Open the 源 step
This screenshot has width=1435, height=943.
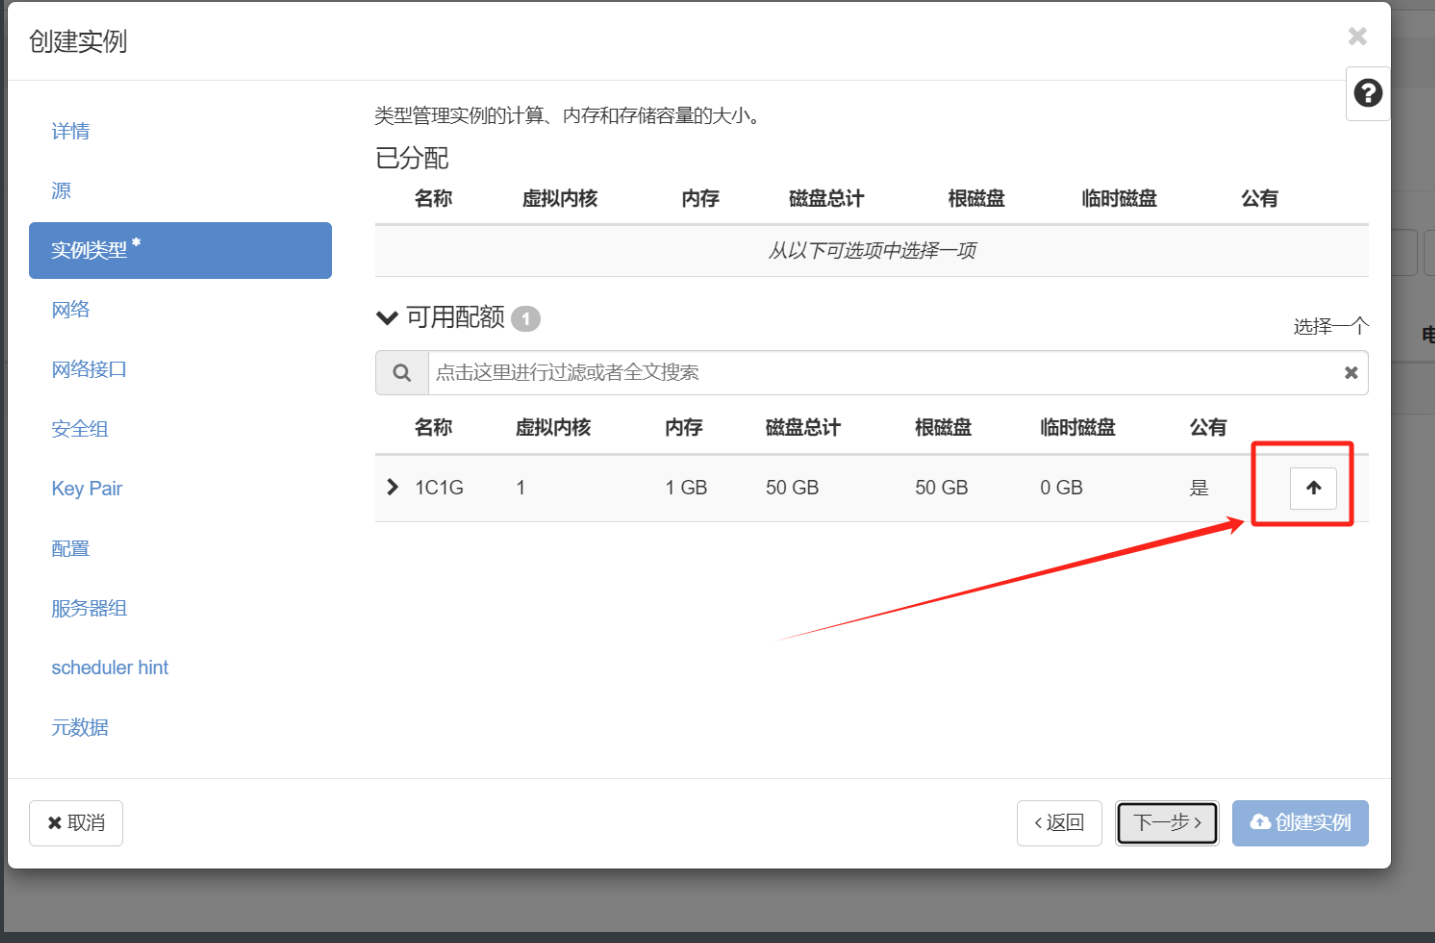[61, 191]
